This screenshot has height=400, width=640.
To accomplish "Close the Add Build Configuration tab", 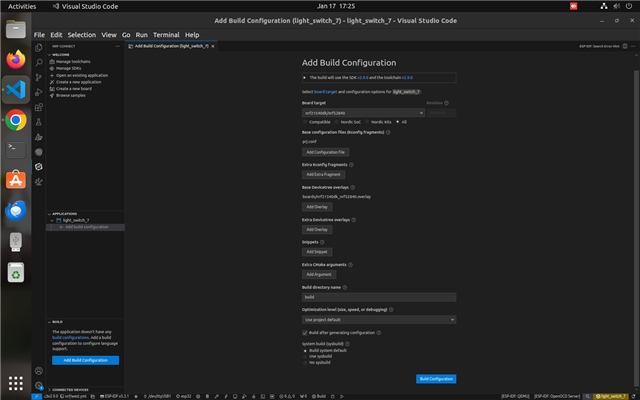I will tap(213, 47).
